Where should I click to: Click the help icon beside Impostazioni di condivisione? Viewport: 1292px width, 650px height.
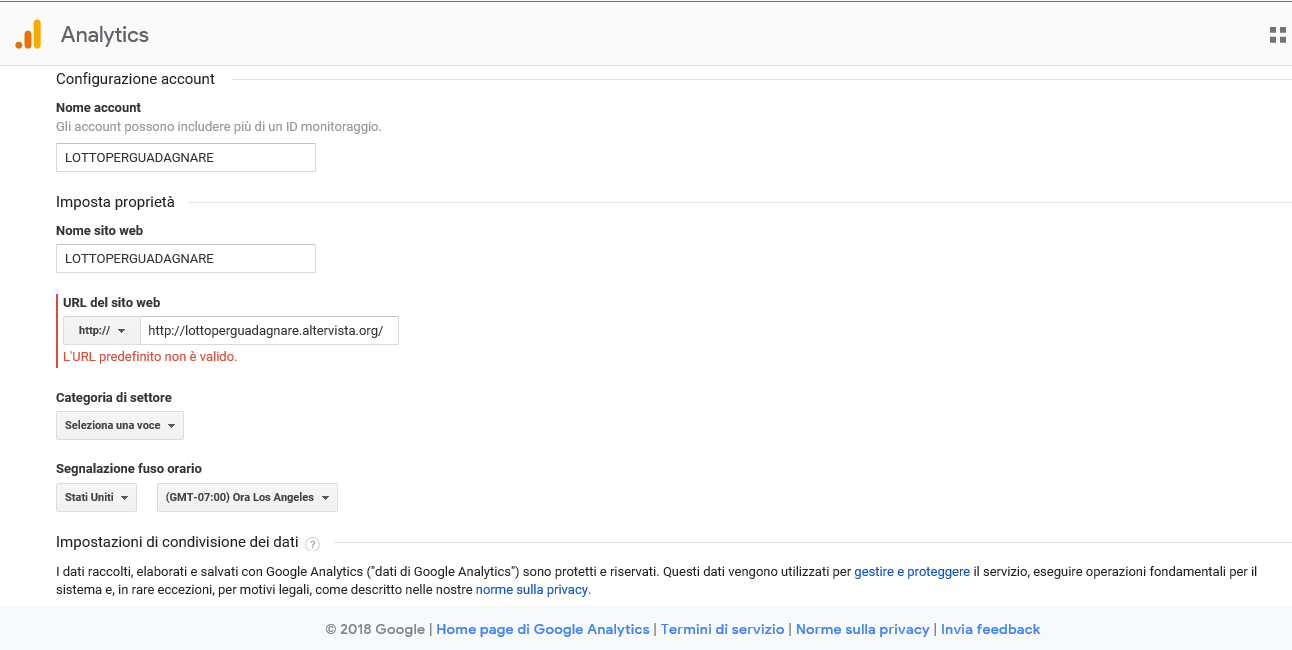click(312, 544)
